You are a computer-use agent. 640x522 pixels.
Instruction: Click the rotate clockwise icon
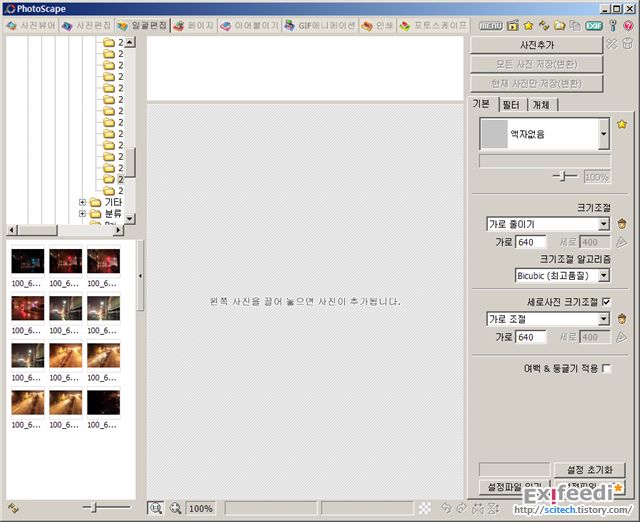point(462,508)
